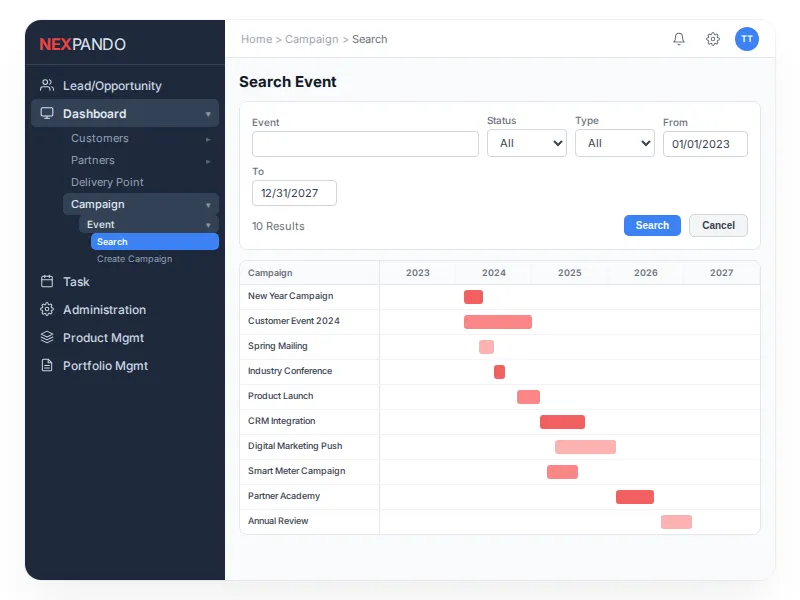
Task: Click the Industry Conference row label
Action: (290, 371)
